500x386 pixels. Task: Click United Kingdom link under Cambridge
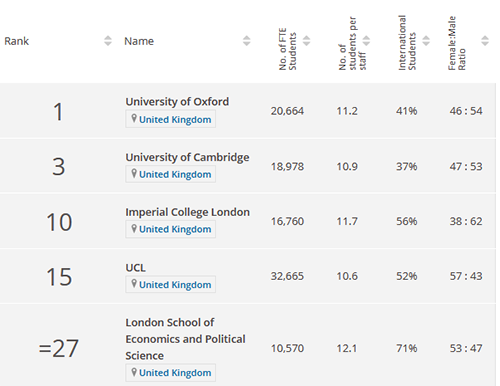(x=175, y=174)
